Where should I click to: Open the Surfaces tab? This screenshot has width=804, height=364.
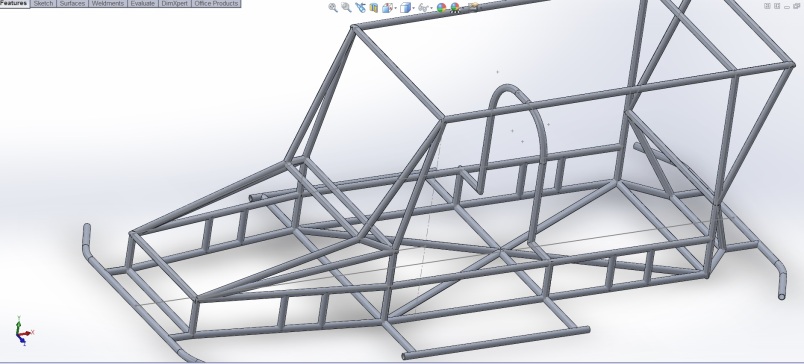(72, 4)
